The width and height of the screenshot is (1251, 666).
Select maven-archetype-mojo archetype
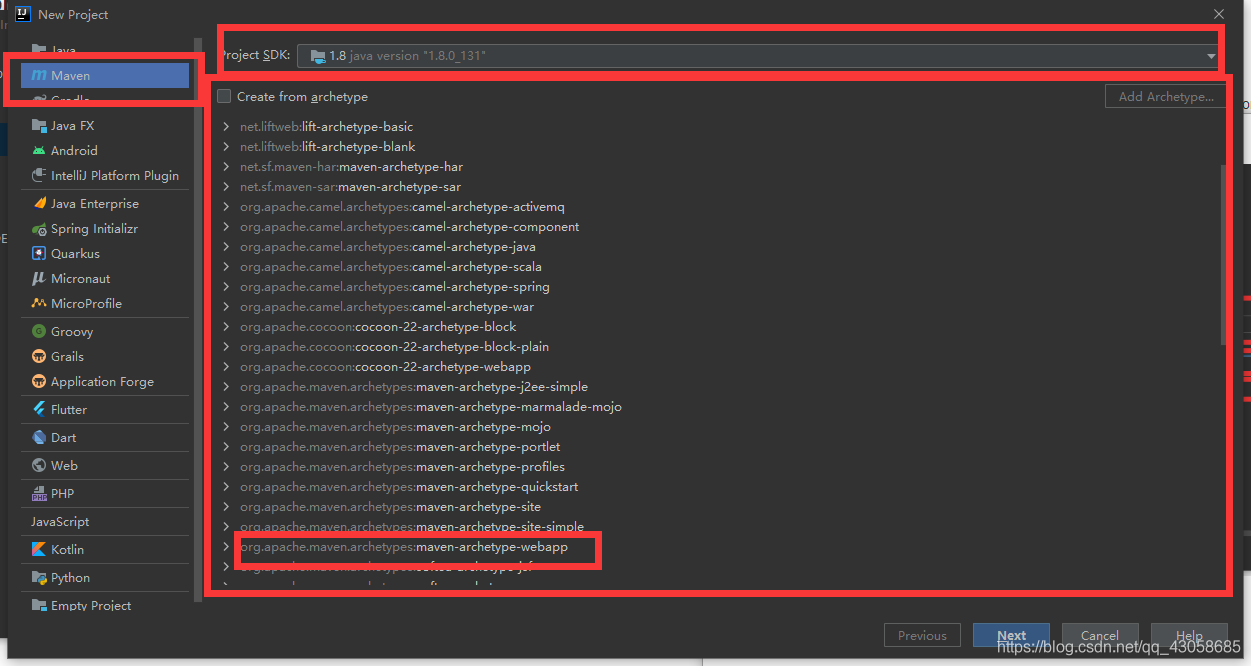point(395,427)
